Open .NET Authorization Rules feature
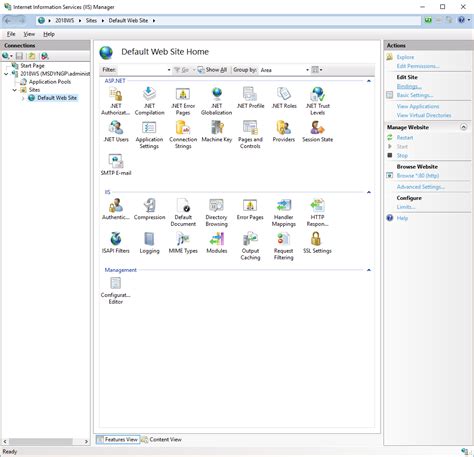The height and width of the screenshot is (457, 474). pyautogui.click(x=116, y=101)
